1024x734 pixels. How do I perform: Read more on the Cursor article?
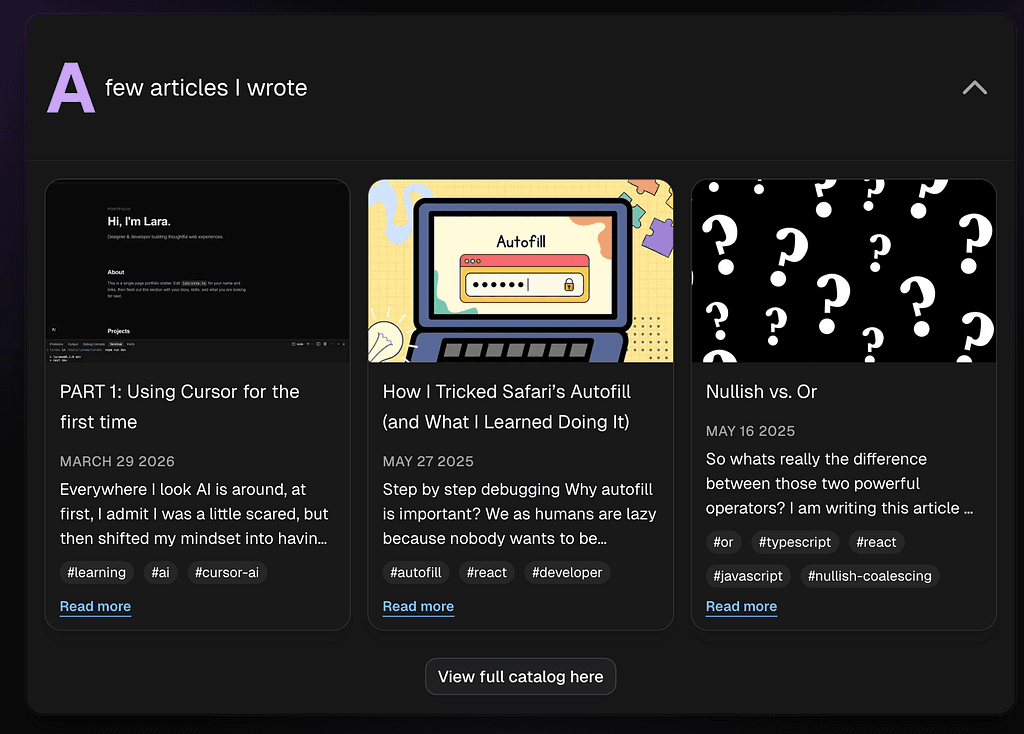pos(95,606)
